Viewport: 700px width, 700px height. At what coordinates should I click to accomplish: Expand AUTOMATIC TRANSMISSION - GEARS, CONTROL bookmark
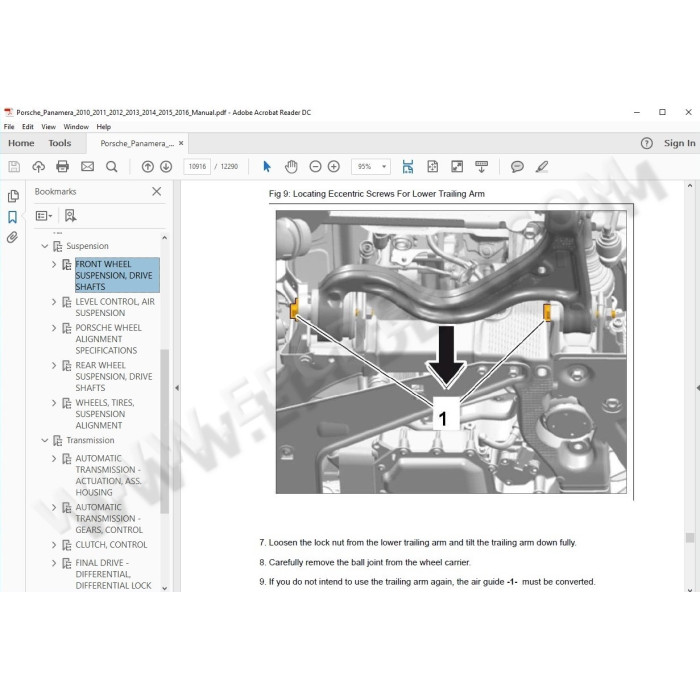tap(54, 507)
